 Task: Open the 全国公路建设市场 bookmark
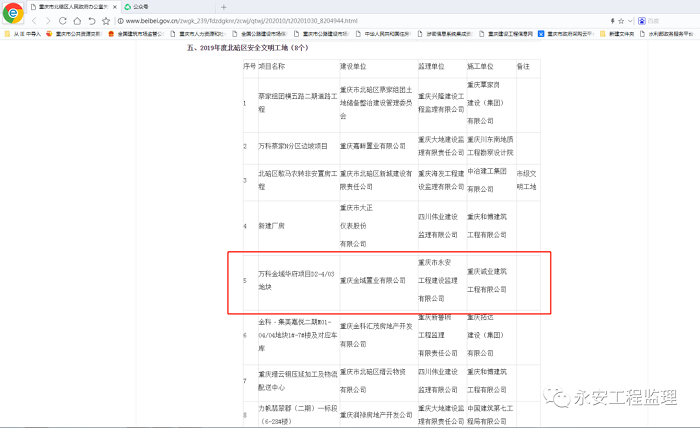click(x=259, y=33)
